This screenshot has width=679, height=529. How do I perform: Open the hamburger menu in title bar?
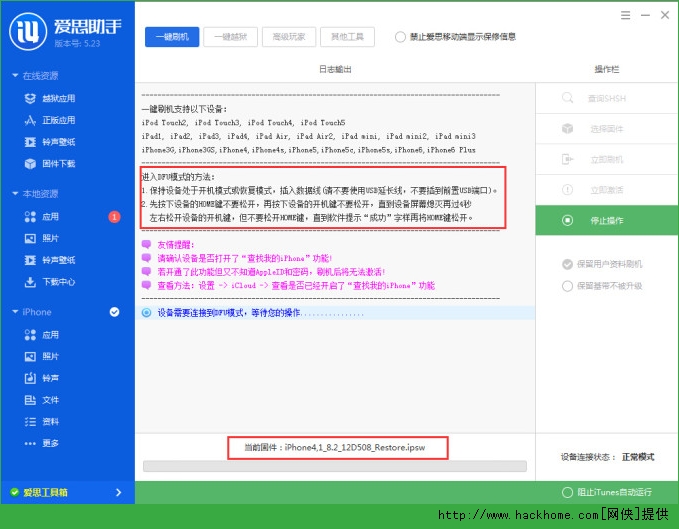624,16
